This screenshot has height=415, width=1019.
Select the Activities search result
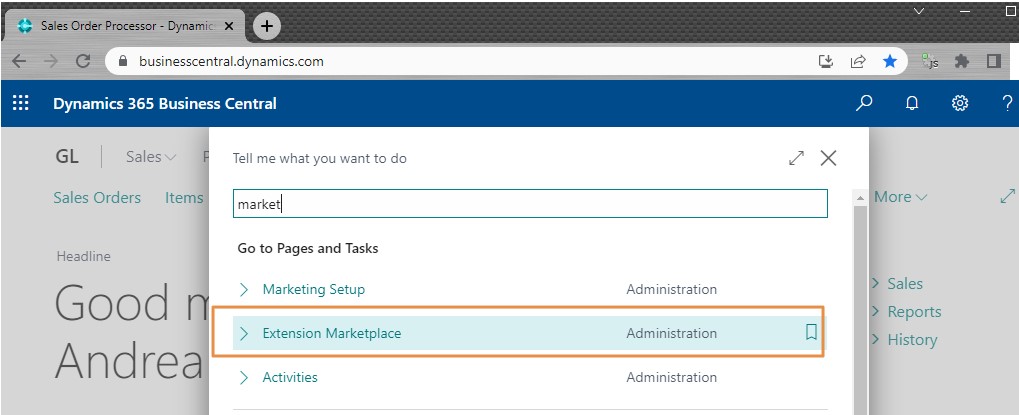point(290,377)
